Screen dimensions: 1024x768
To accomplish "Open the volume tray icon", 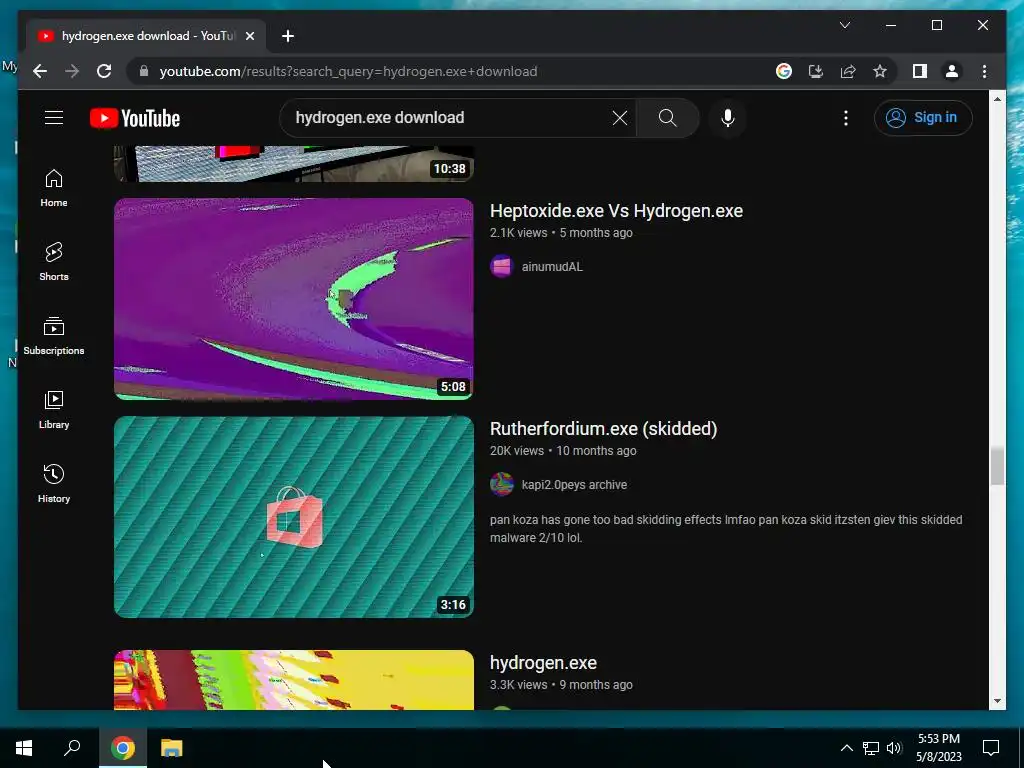I will (x=894, y=748).
